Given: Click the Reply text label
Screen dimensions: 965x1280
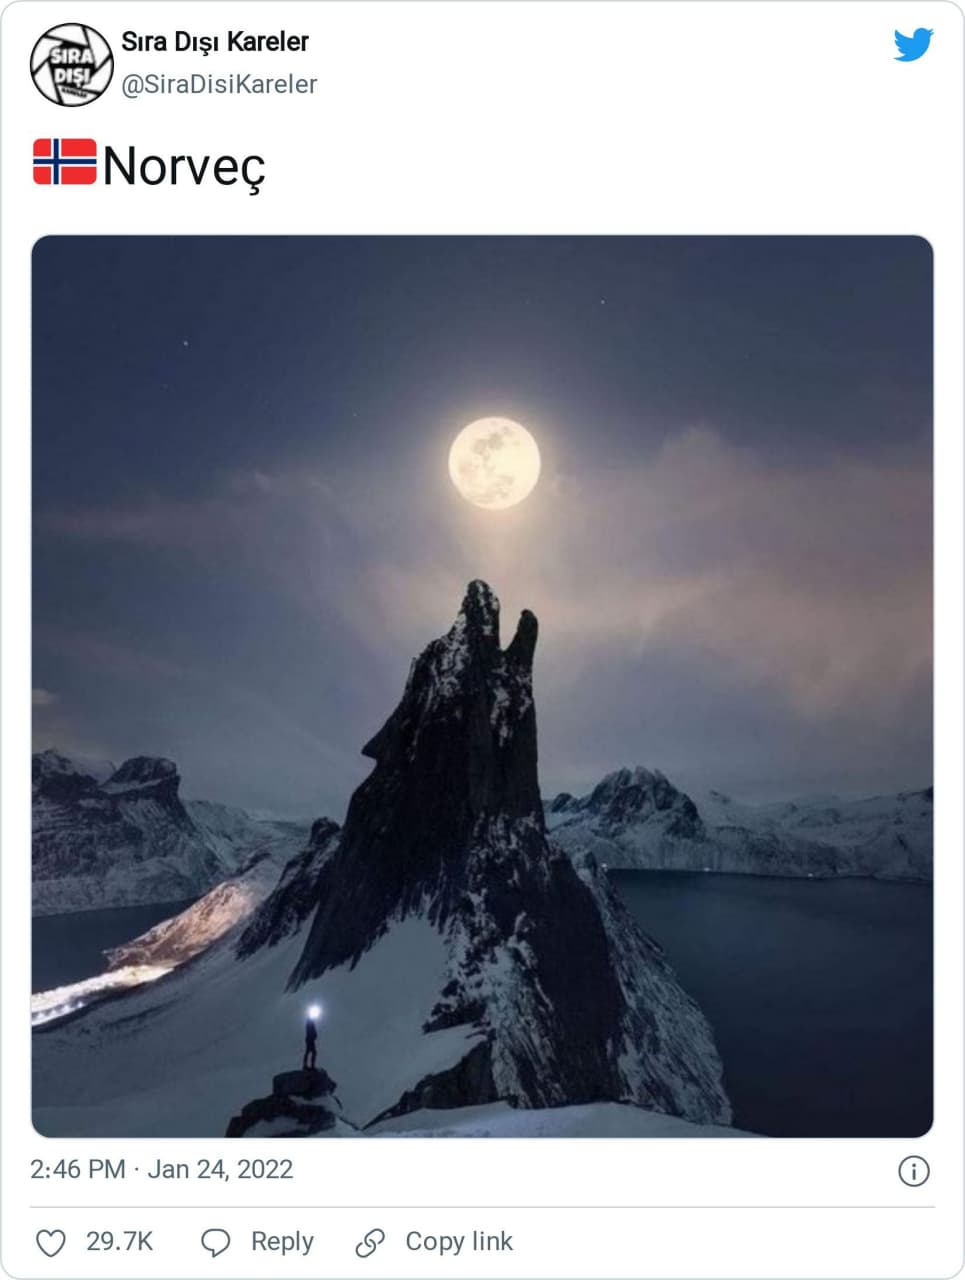Looking at the screenshot, I should tap(282, 1242).
